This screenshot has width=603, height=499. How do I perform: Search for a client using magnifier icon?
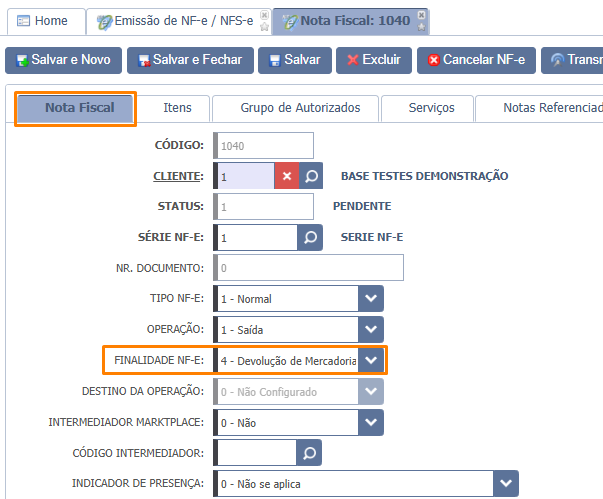tap(311, 176)
